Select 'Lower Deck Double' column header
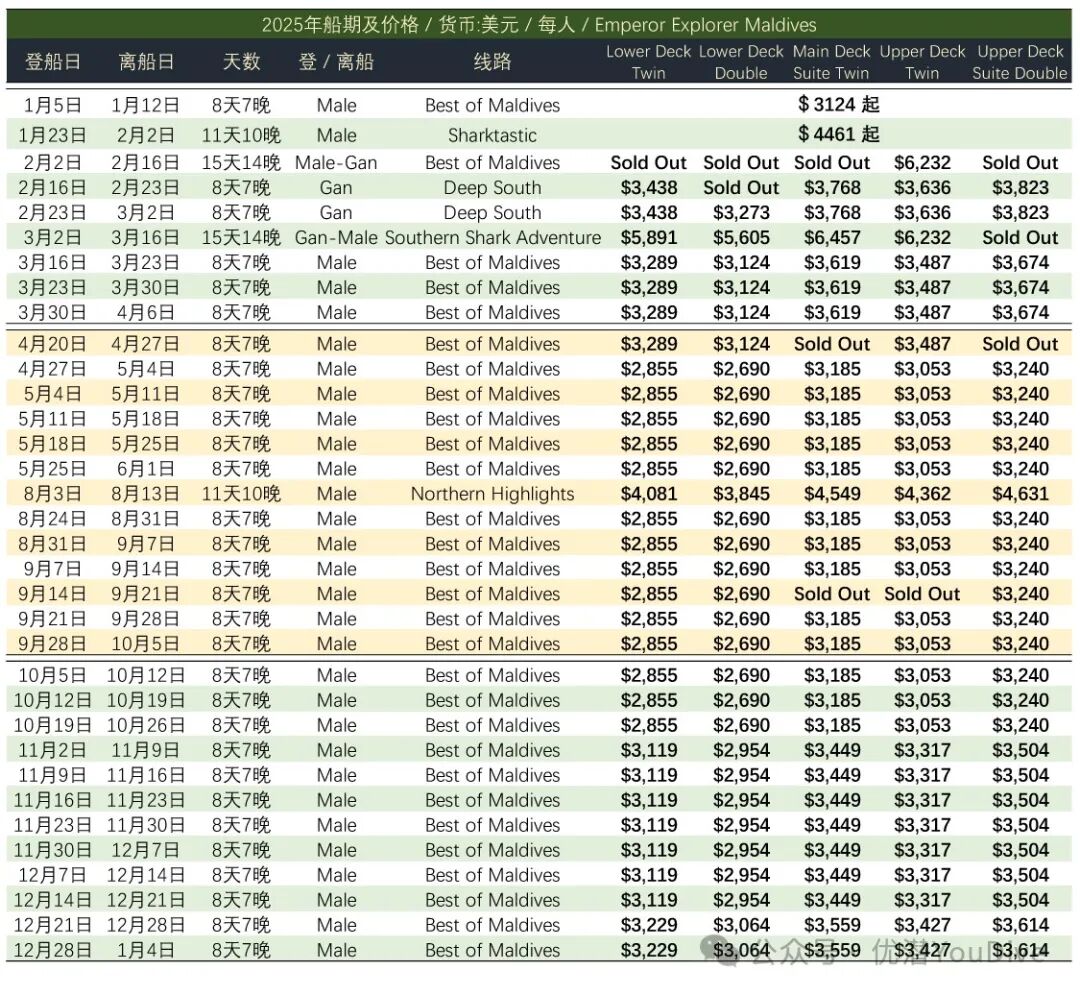 click(x=741, y=62)
